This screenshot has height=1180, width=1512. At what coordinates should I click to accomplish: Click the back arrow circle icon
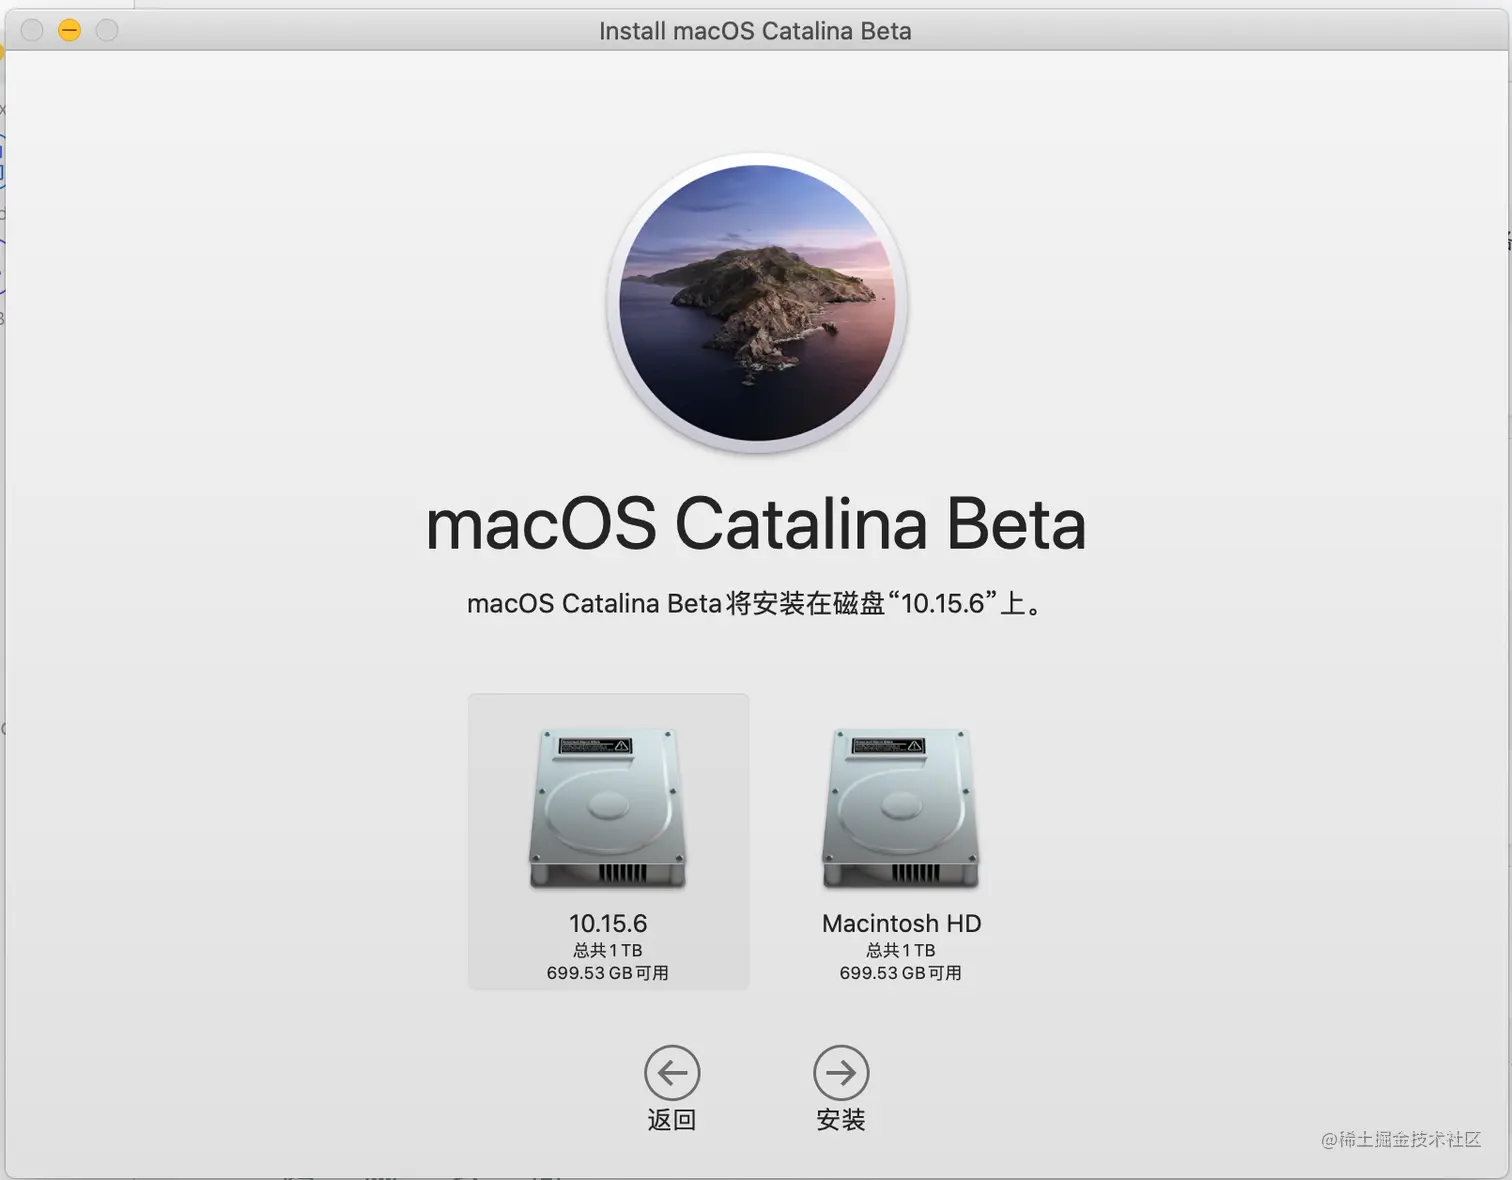pyautogui.click(x=672, y=1073)
